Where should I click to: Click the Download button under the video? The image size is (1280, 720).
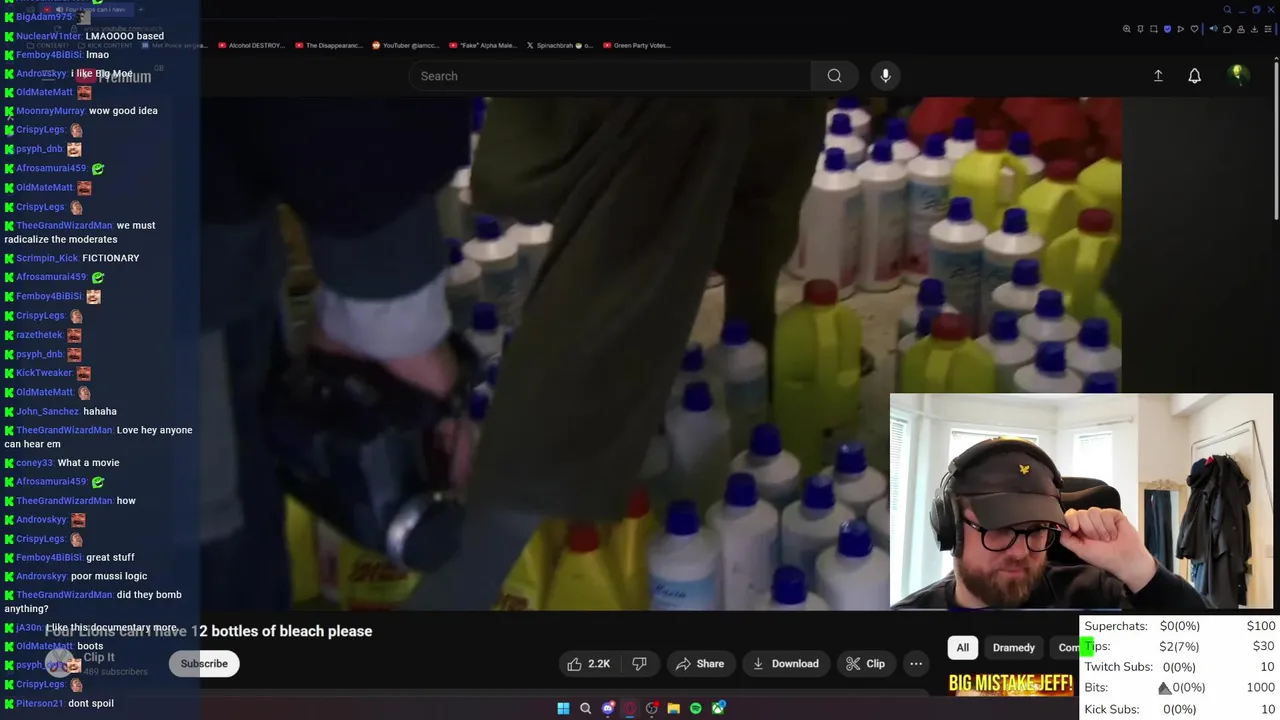tap(786, 663)
